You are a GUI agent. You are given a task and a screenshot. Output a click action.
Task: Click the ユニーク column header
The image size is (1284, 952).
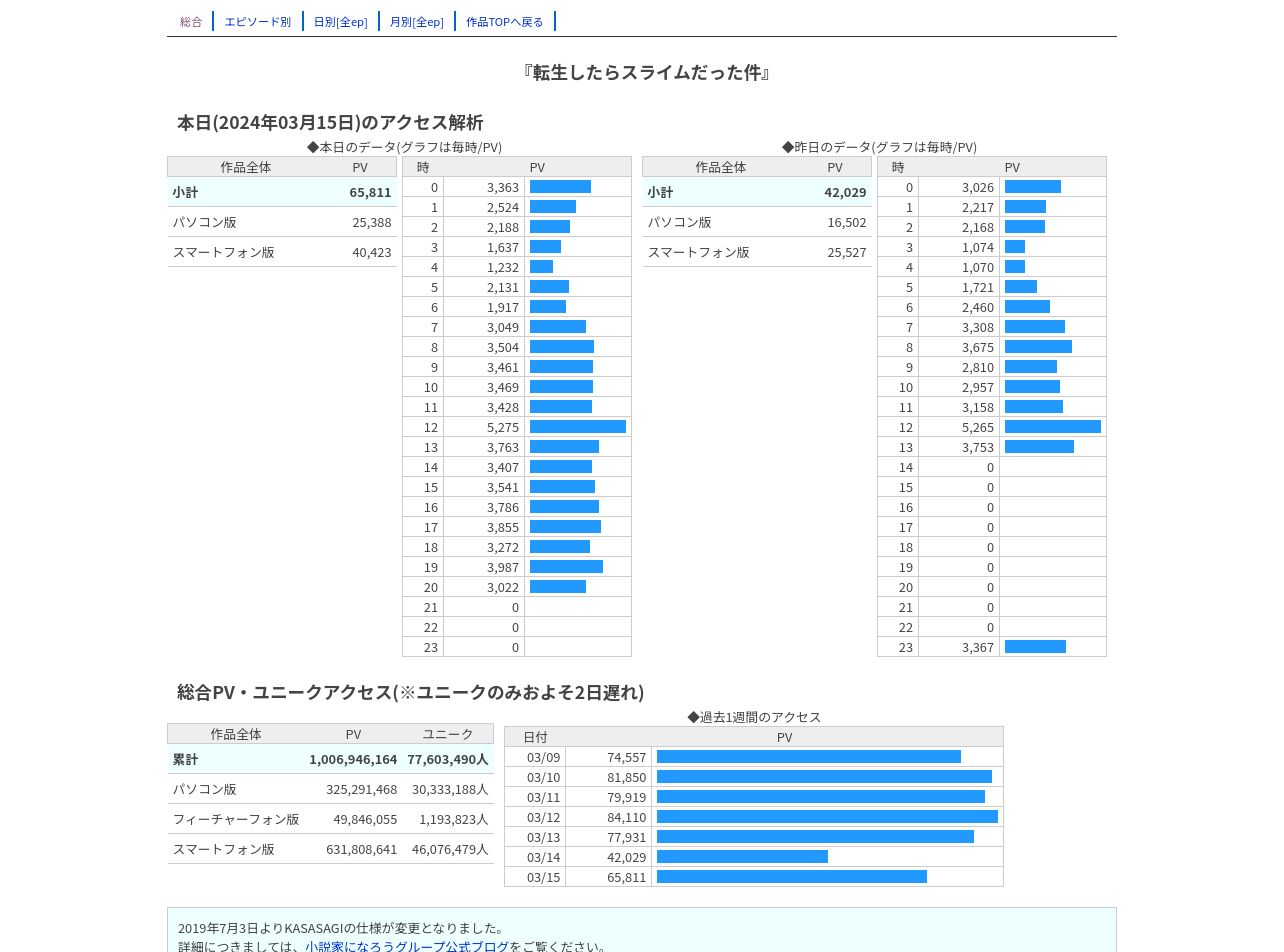click(447, 734)
